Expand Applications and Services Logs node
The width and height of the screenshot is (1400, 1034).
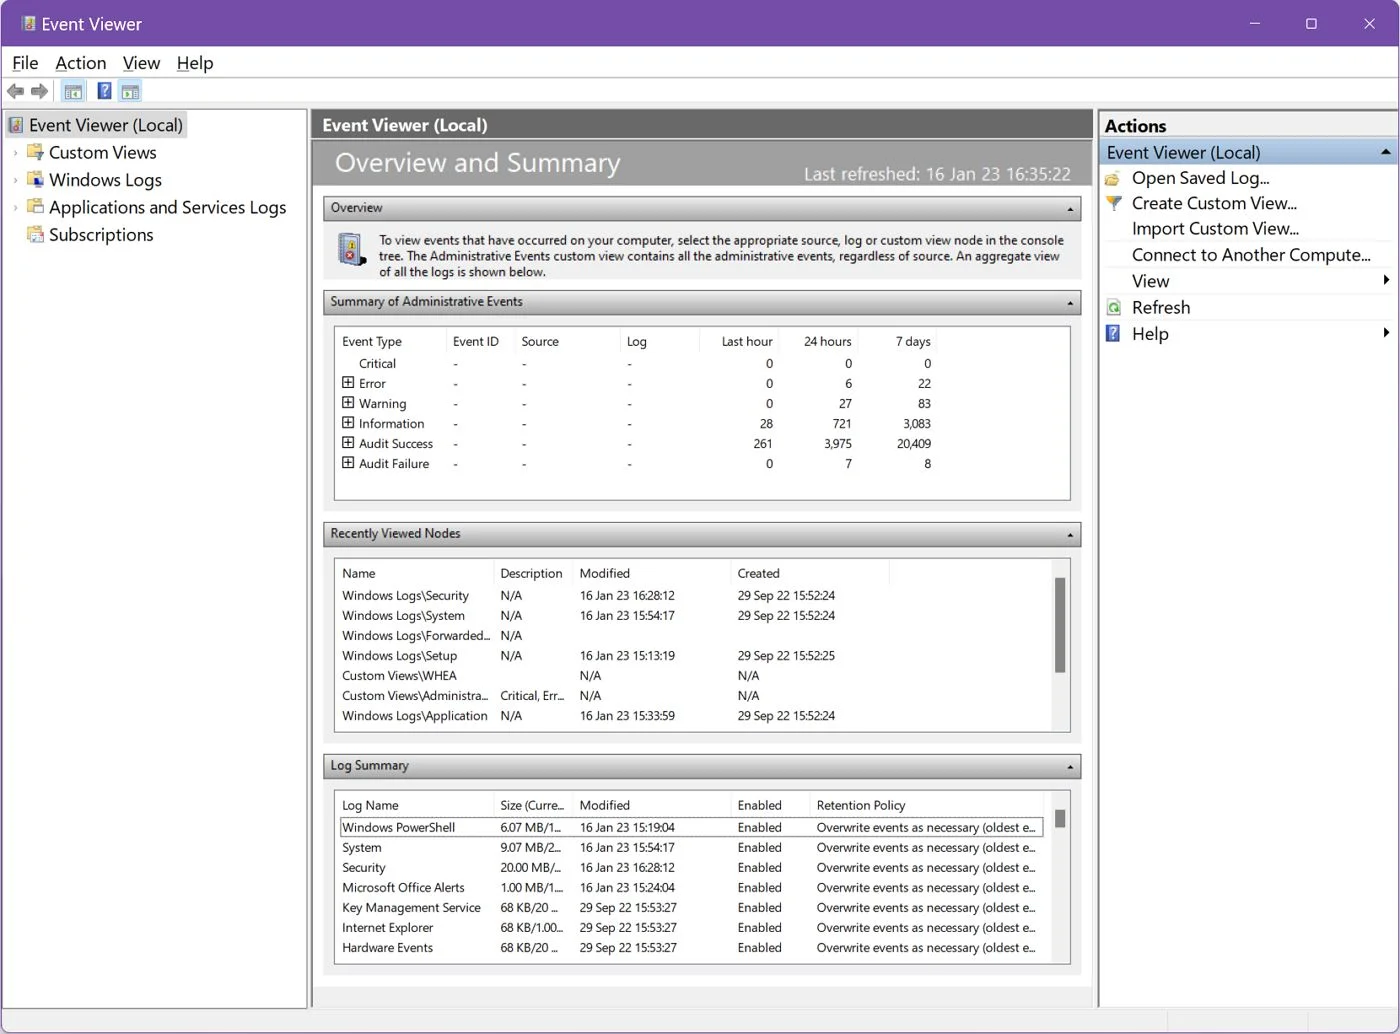click(15, 207)
